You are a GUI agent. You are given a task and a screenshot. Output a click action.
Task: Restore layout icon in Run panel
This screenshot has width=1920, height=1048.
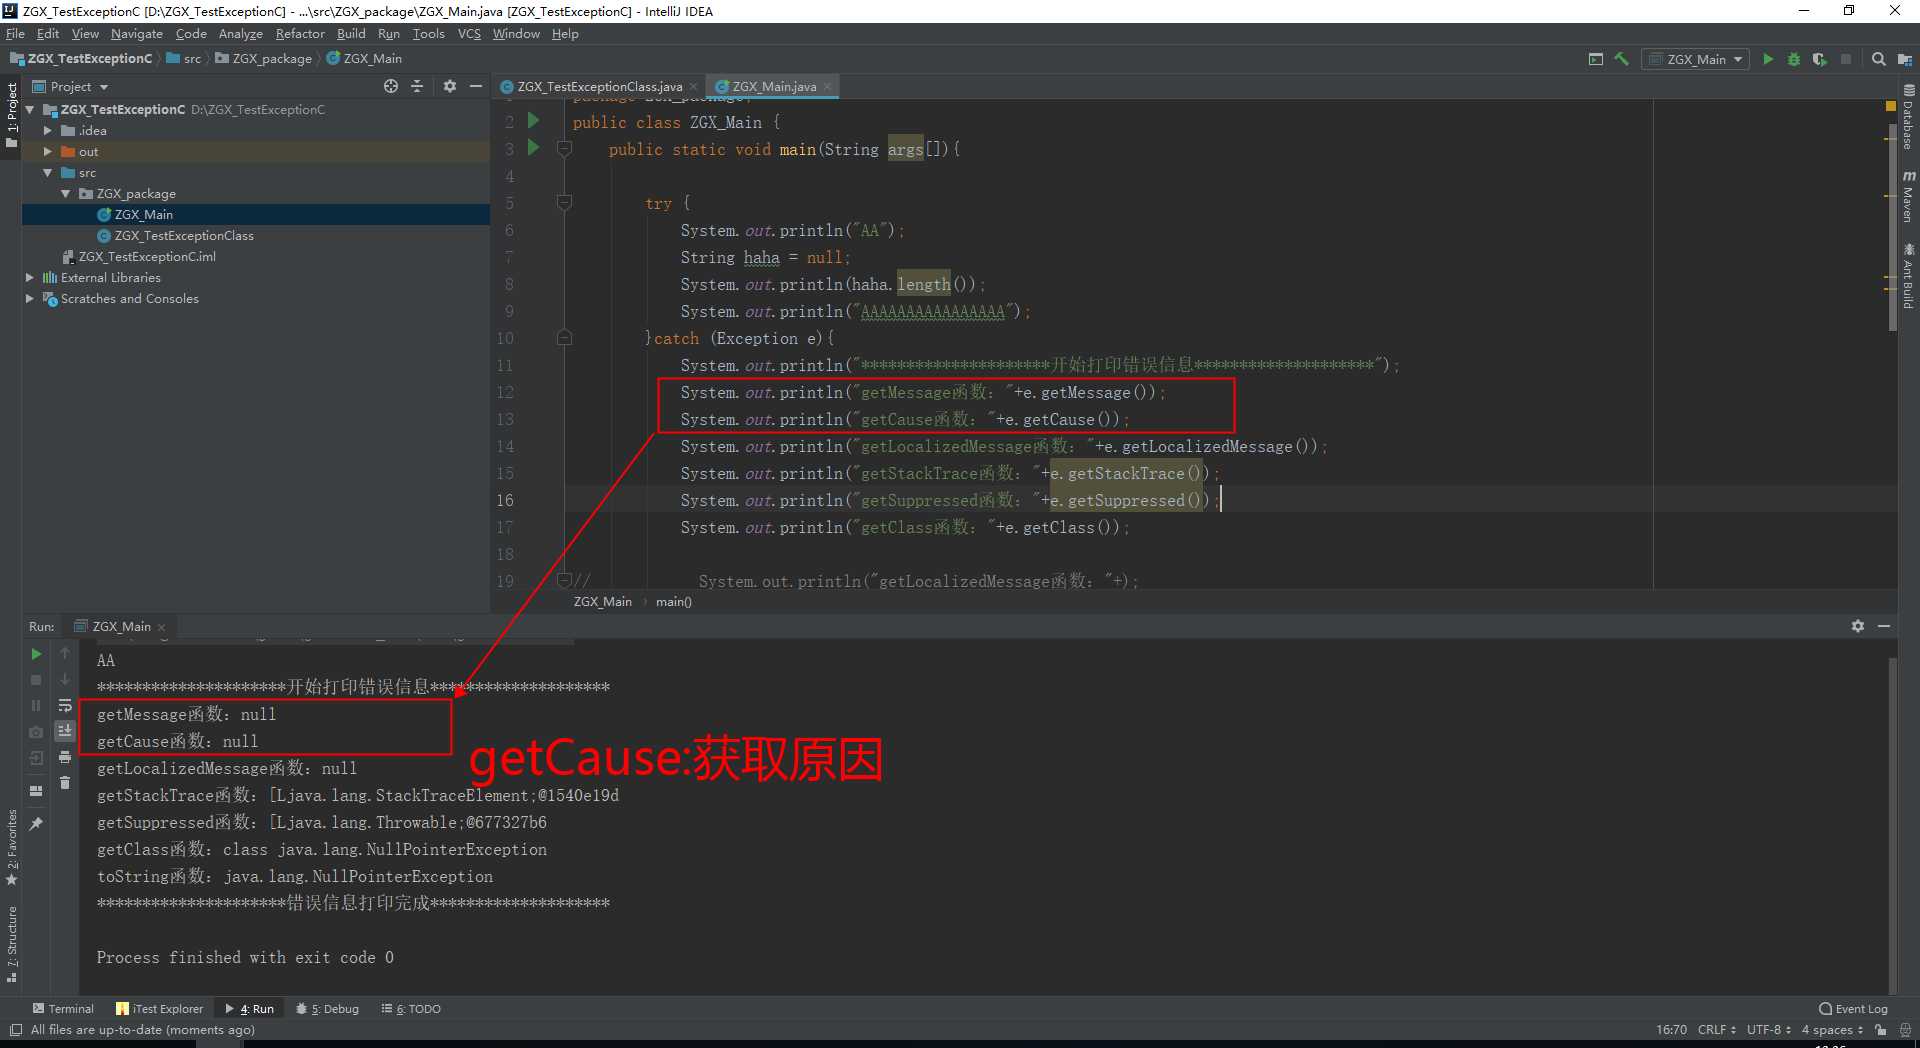click(x=36, y=791)
